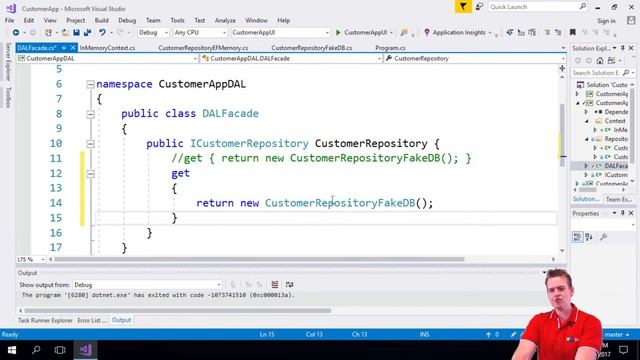Click the Save All toolbar icon
This screenshot has width=640, height=360.
[x=87, y=32]
